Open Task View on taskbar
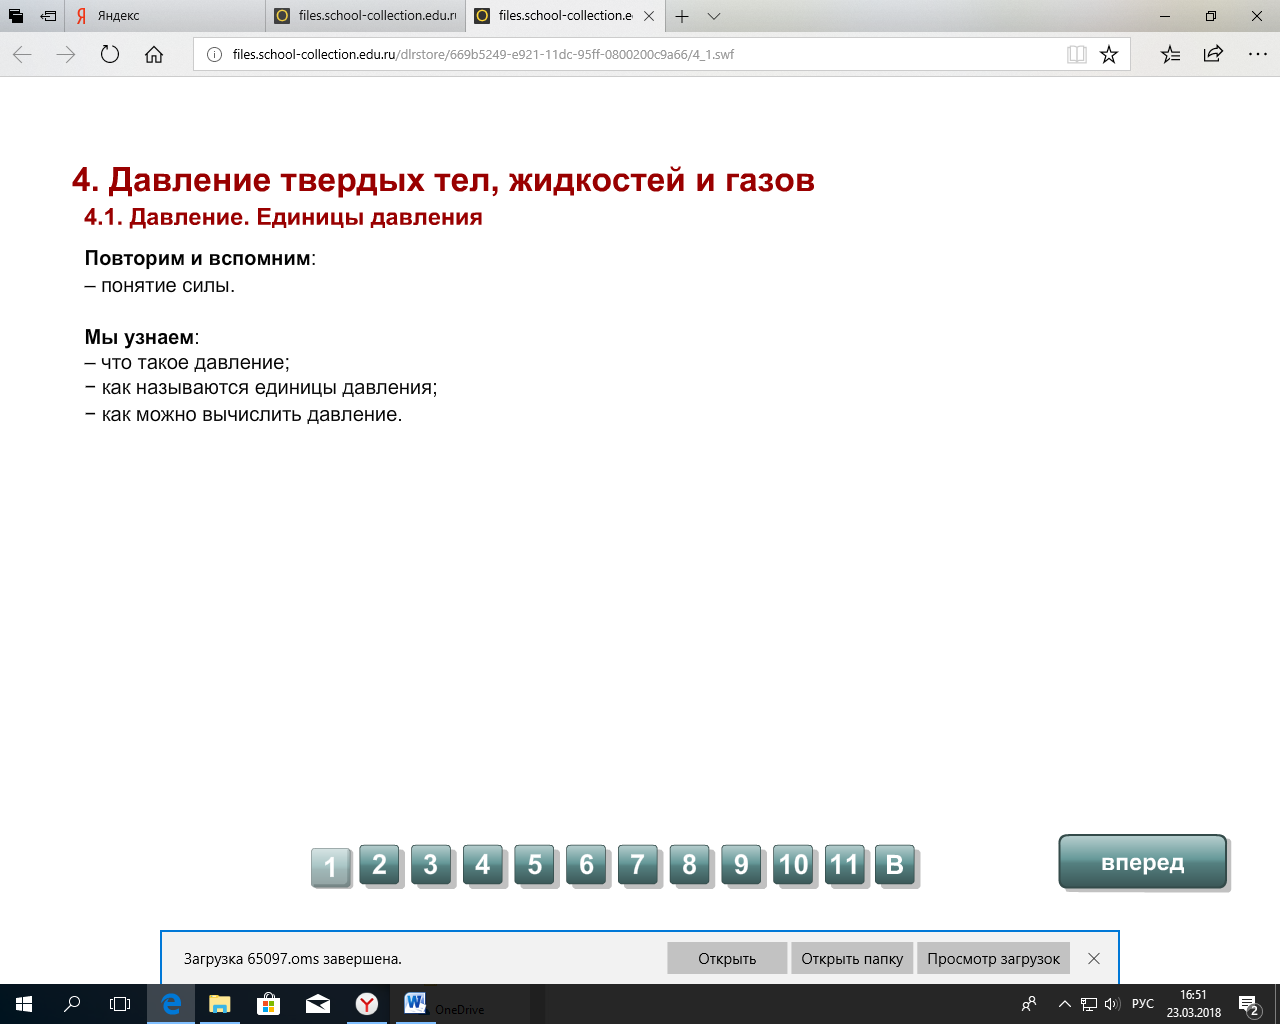 tap(120, 1004)
